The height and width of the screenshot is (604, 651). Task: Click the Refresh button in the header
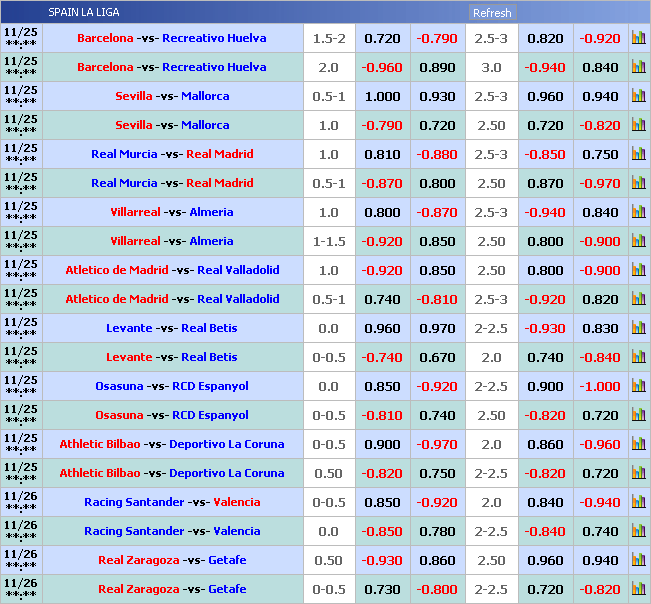click(x=492, y=13)
